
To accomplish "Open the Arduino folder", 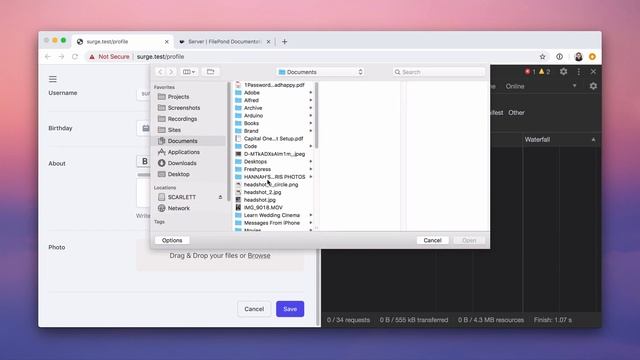I will (253, 116).
